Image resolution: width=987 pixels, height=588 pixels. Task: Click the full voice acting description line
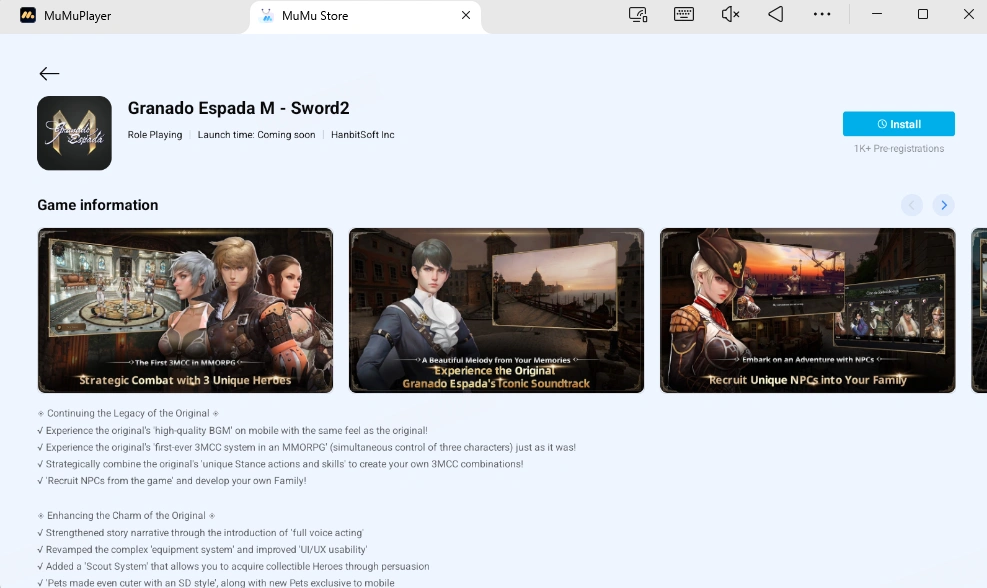pos(200,533)
